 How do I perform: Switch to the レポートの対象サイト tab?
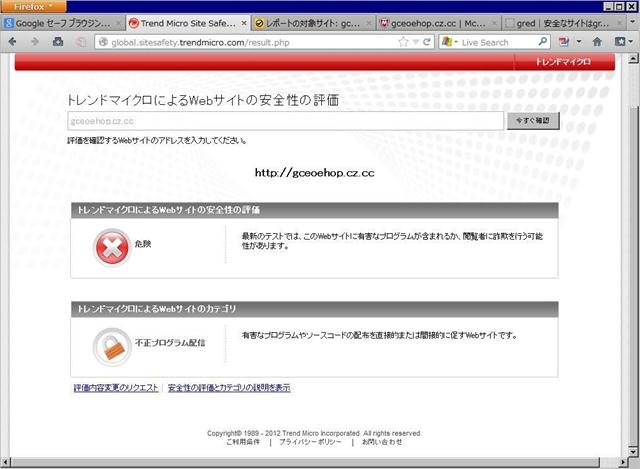[313, 23]
